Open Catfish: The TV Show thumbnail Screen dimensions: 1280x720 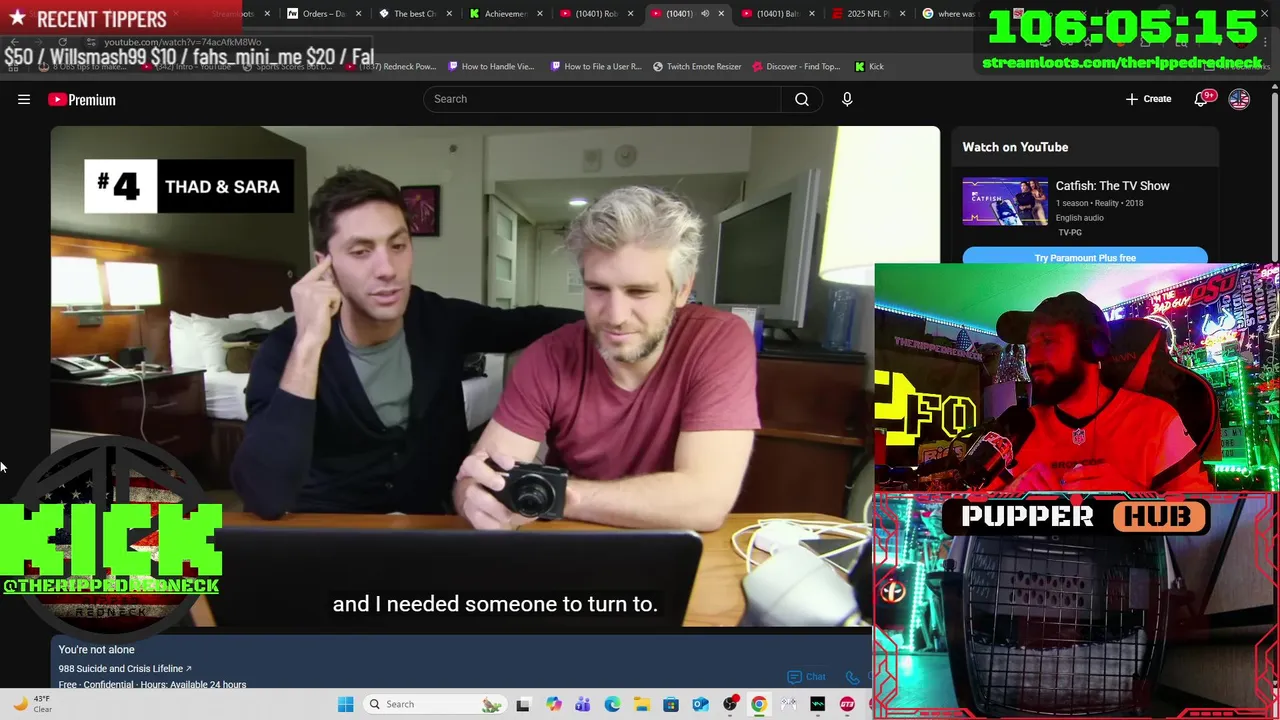click(1005, 202)
